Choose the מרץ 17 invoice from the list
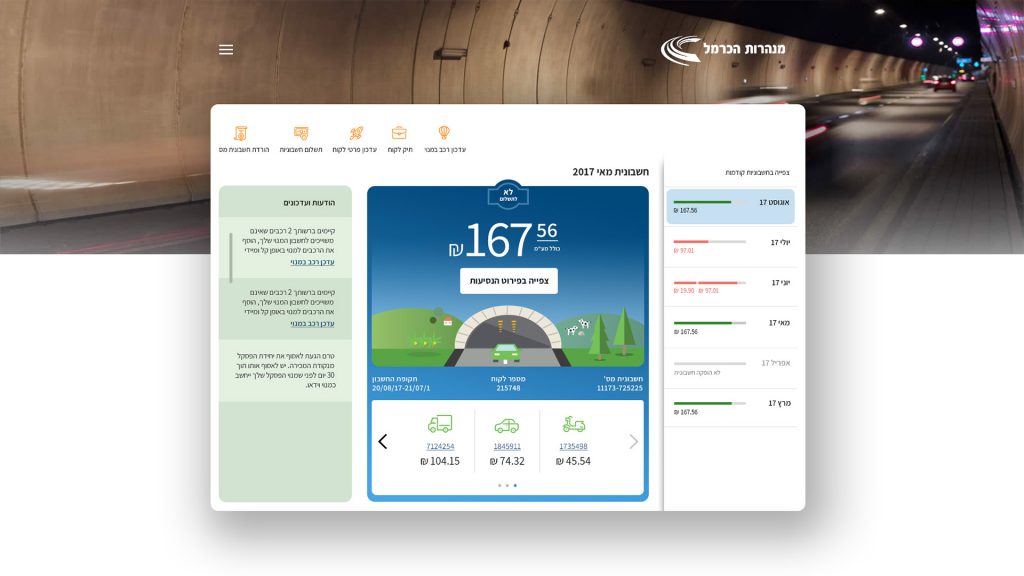The image size is (1024, 576). 731,406
